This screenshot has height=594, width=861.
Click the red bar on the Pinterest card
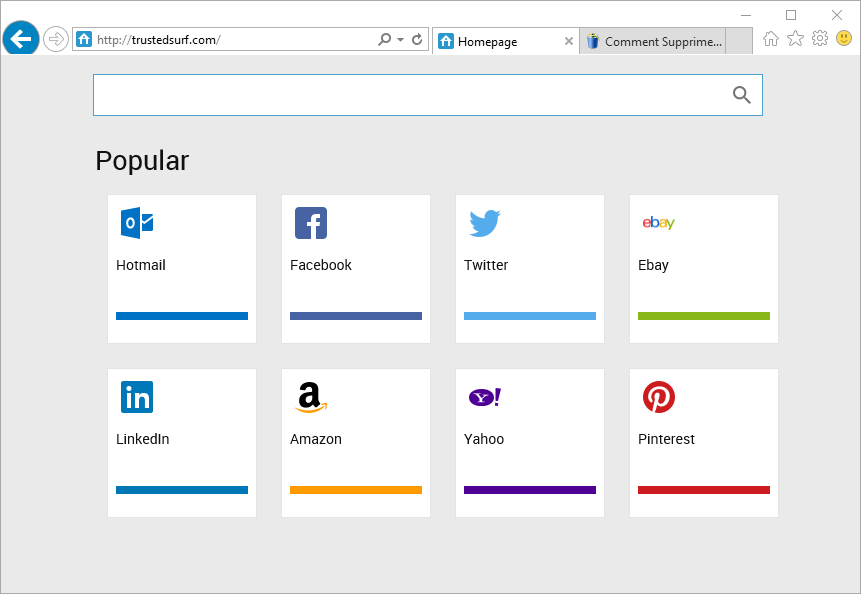(704, 490)
